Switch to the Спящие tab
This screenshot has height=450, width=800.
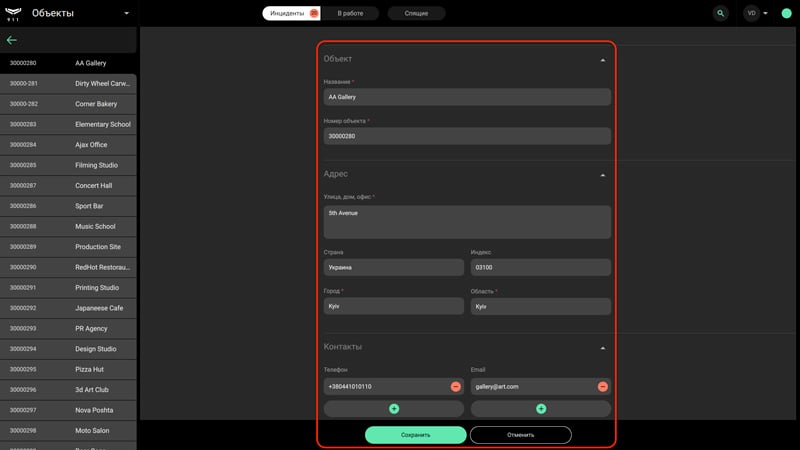click(x=416, y=13)
